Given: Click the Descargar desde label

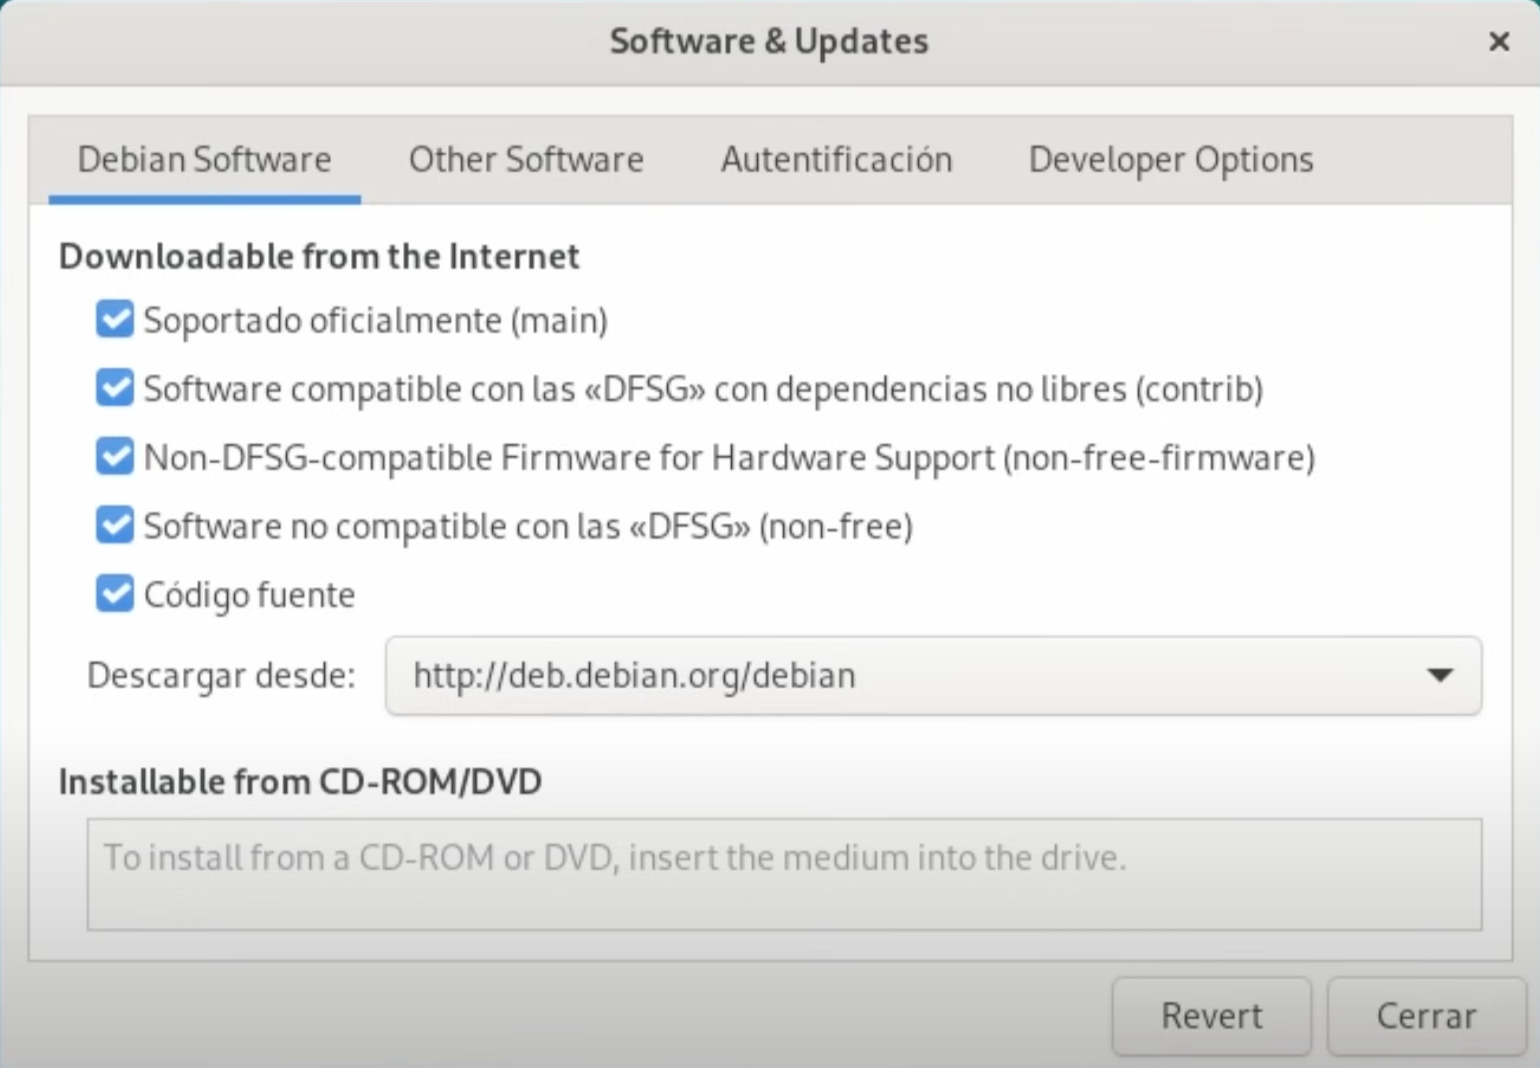Looking at the screenshot, I should 221,676.
